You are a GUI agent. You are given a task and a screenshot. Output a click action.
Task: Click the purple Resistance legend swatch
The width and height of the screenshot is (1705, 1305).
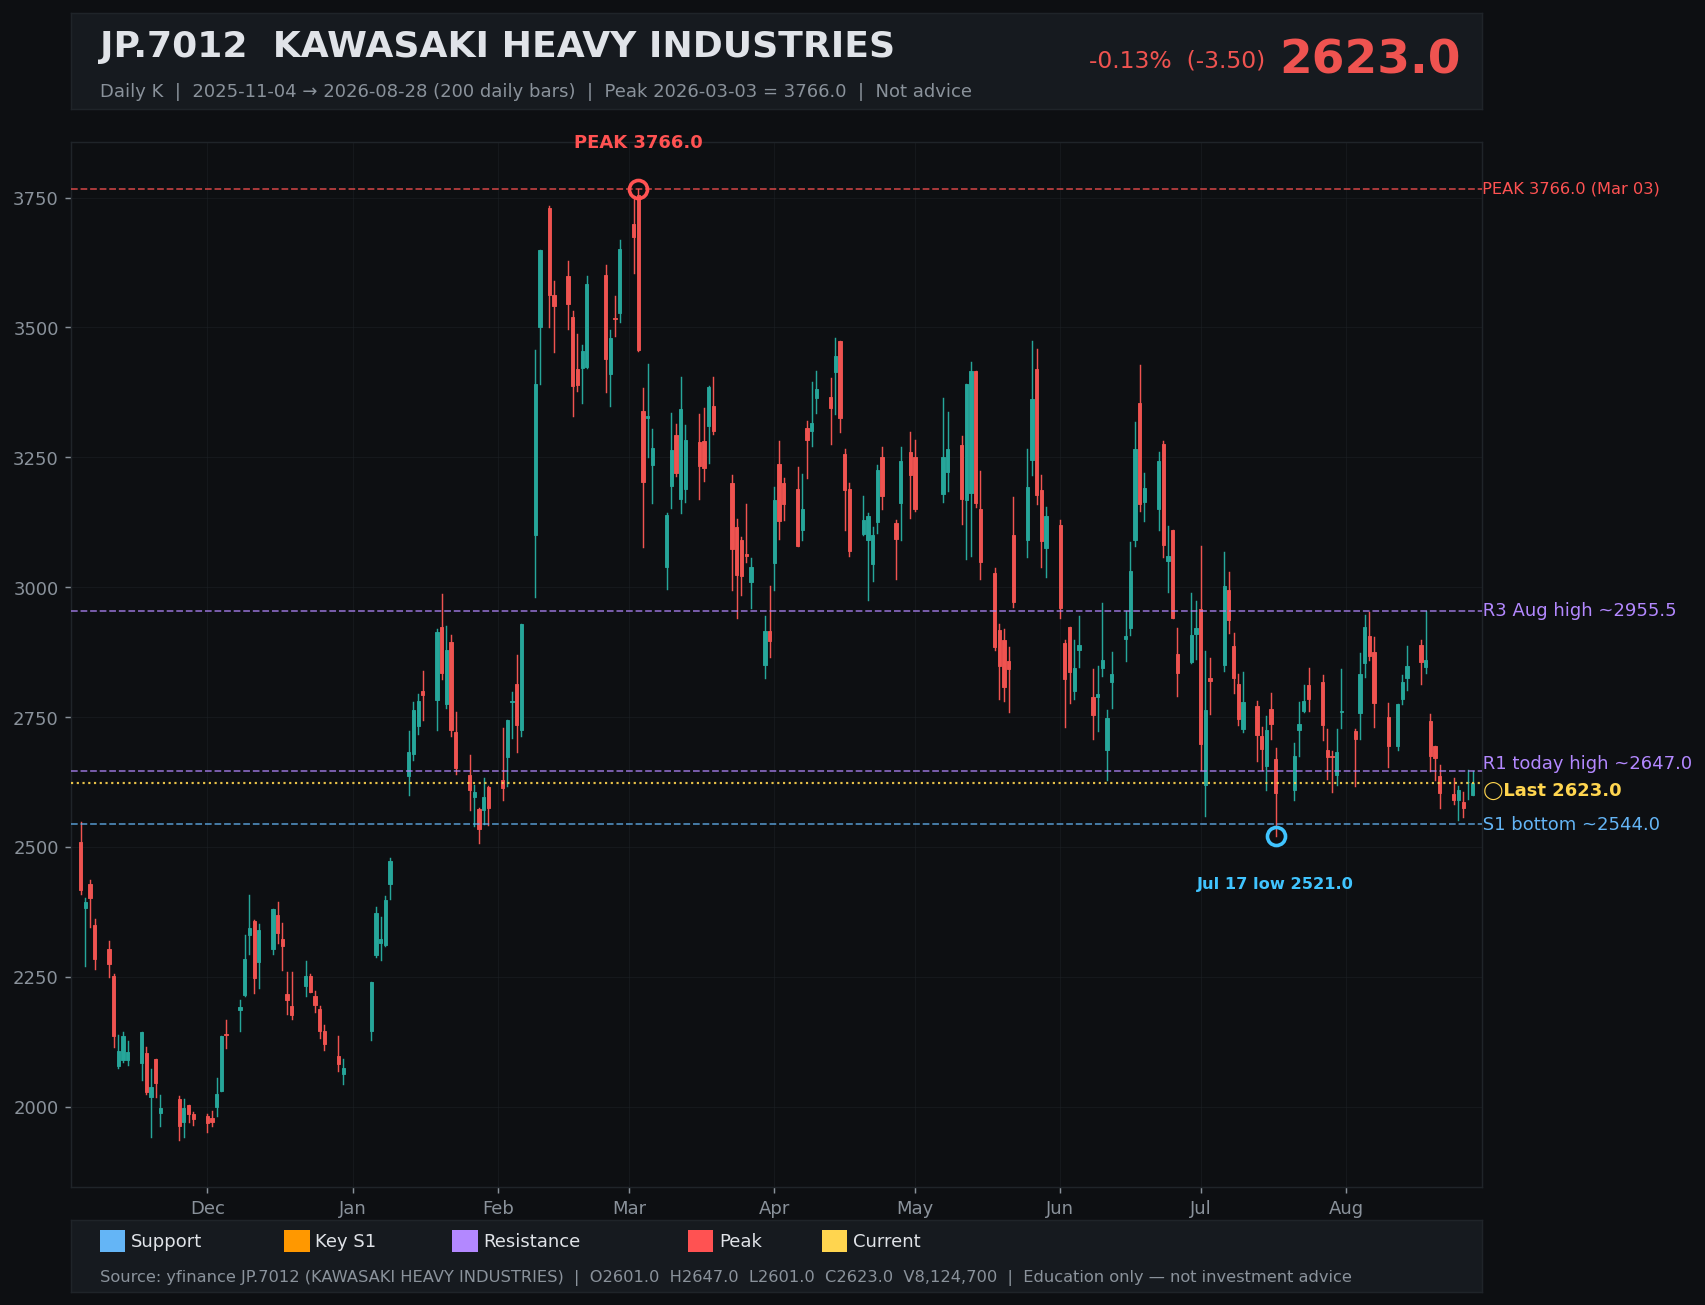[465, 1241]
